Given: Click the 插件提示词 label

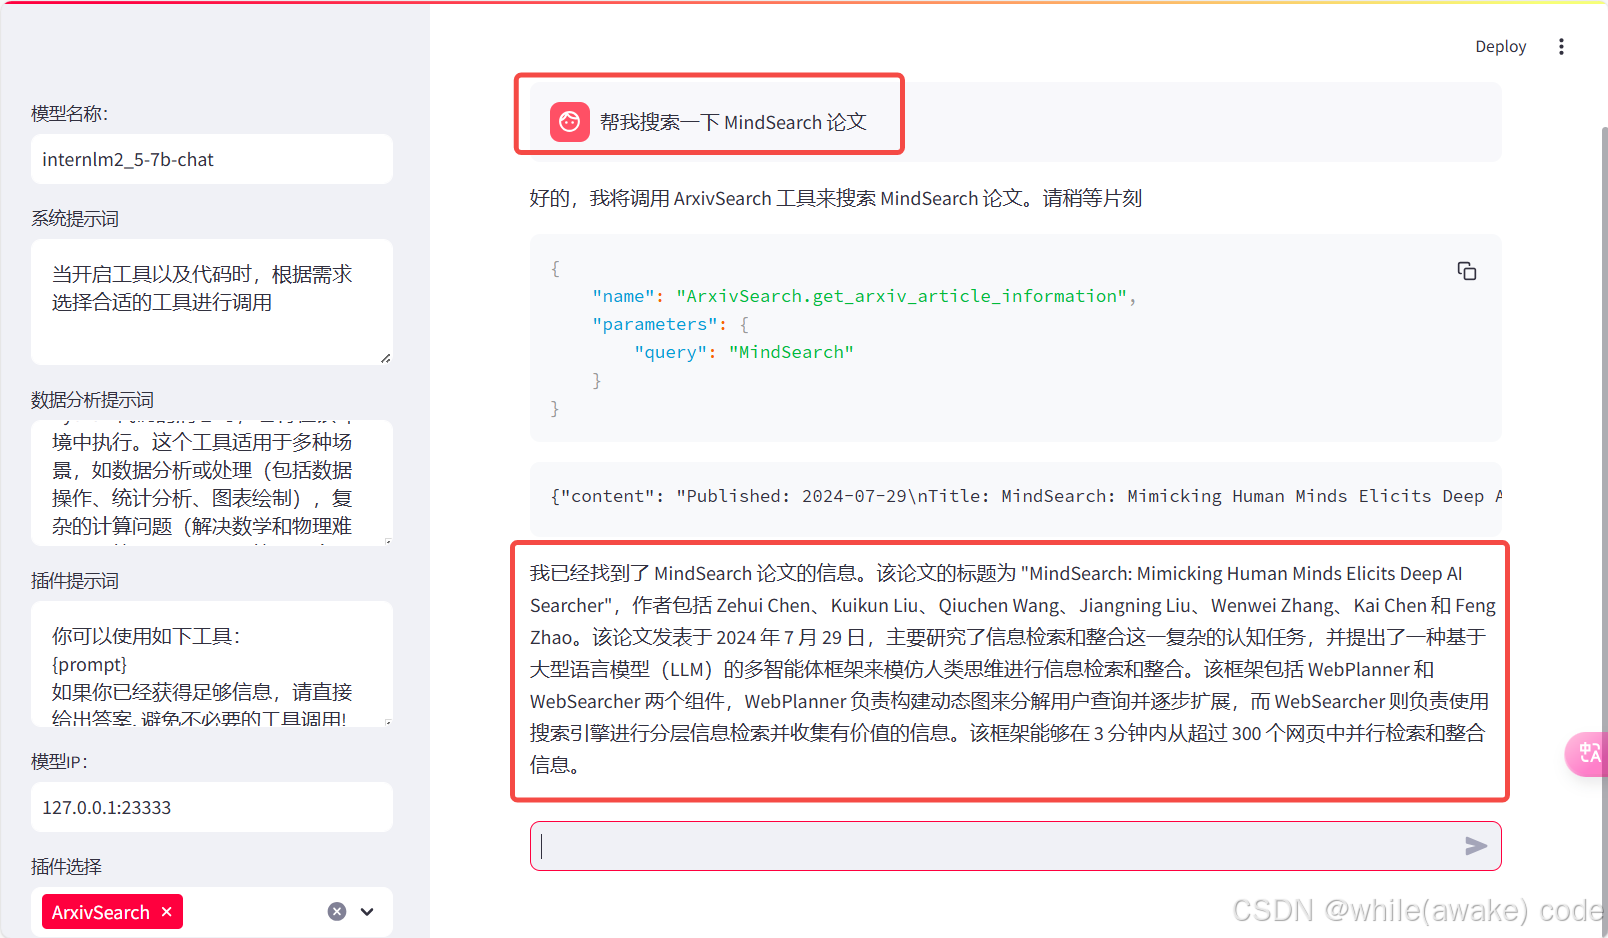Looking at the screenshot, I should click(75, 580).
